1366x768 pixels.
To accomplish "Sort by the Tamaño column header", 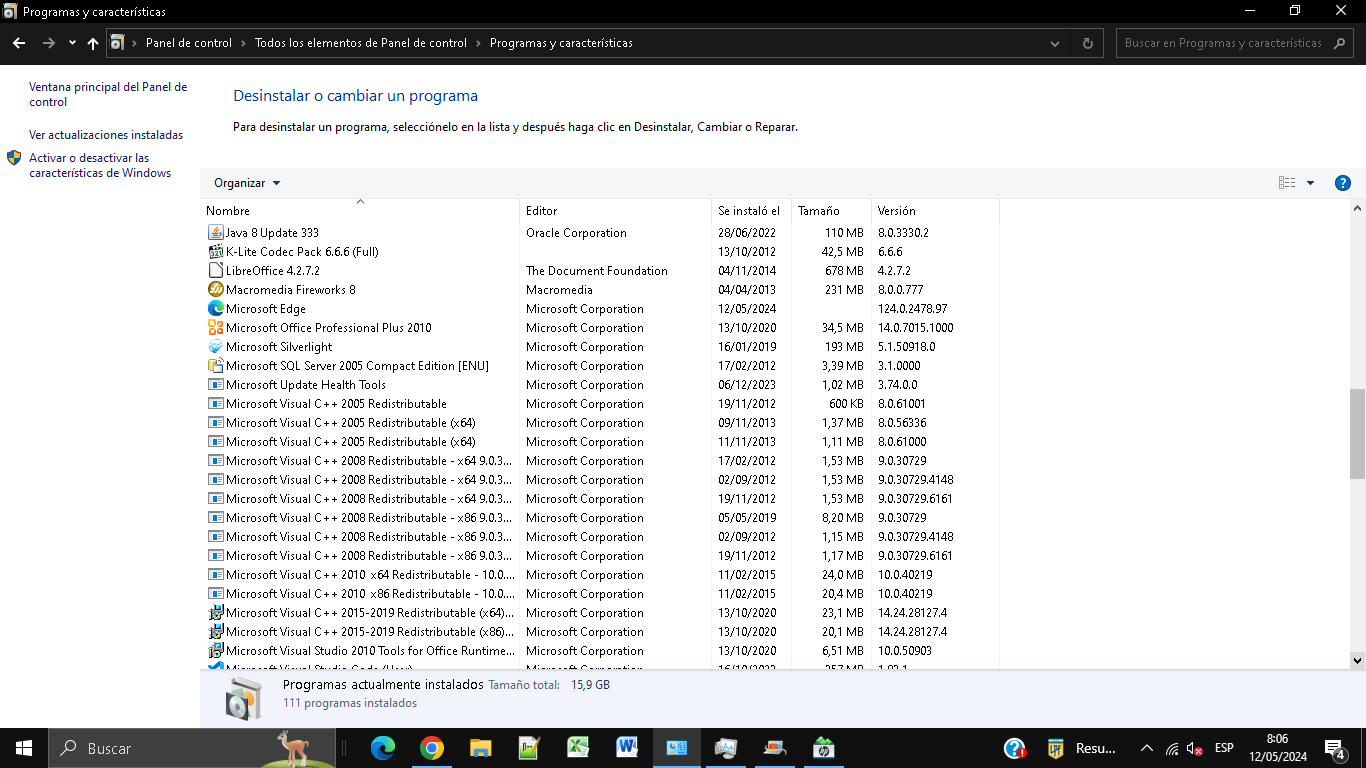I will [x=831, y=211].
